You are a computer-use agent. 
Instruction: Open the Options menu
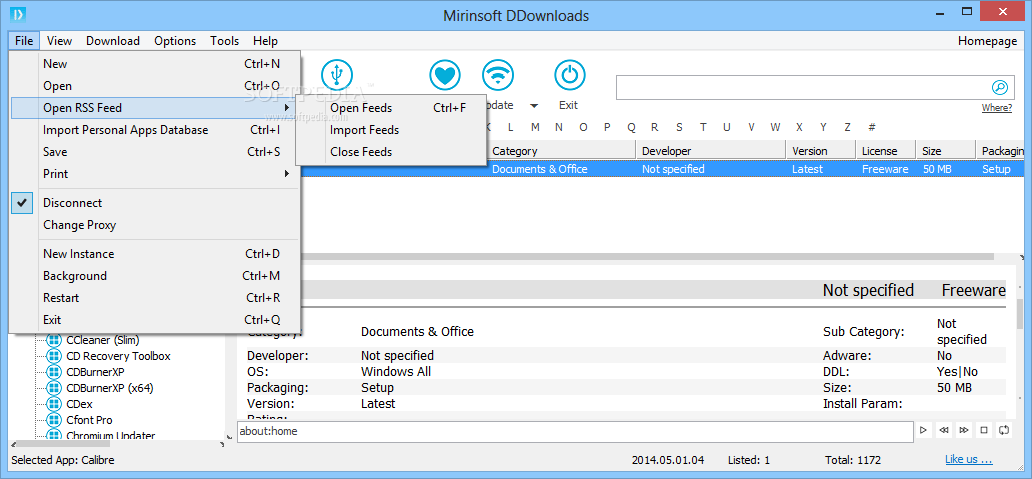click(x=175, y=41)
